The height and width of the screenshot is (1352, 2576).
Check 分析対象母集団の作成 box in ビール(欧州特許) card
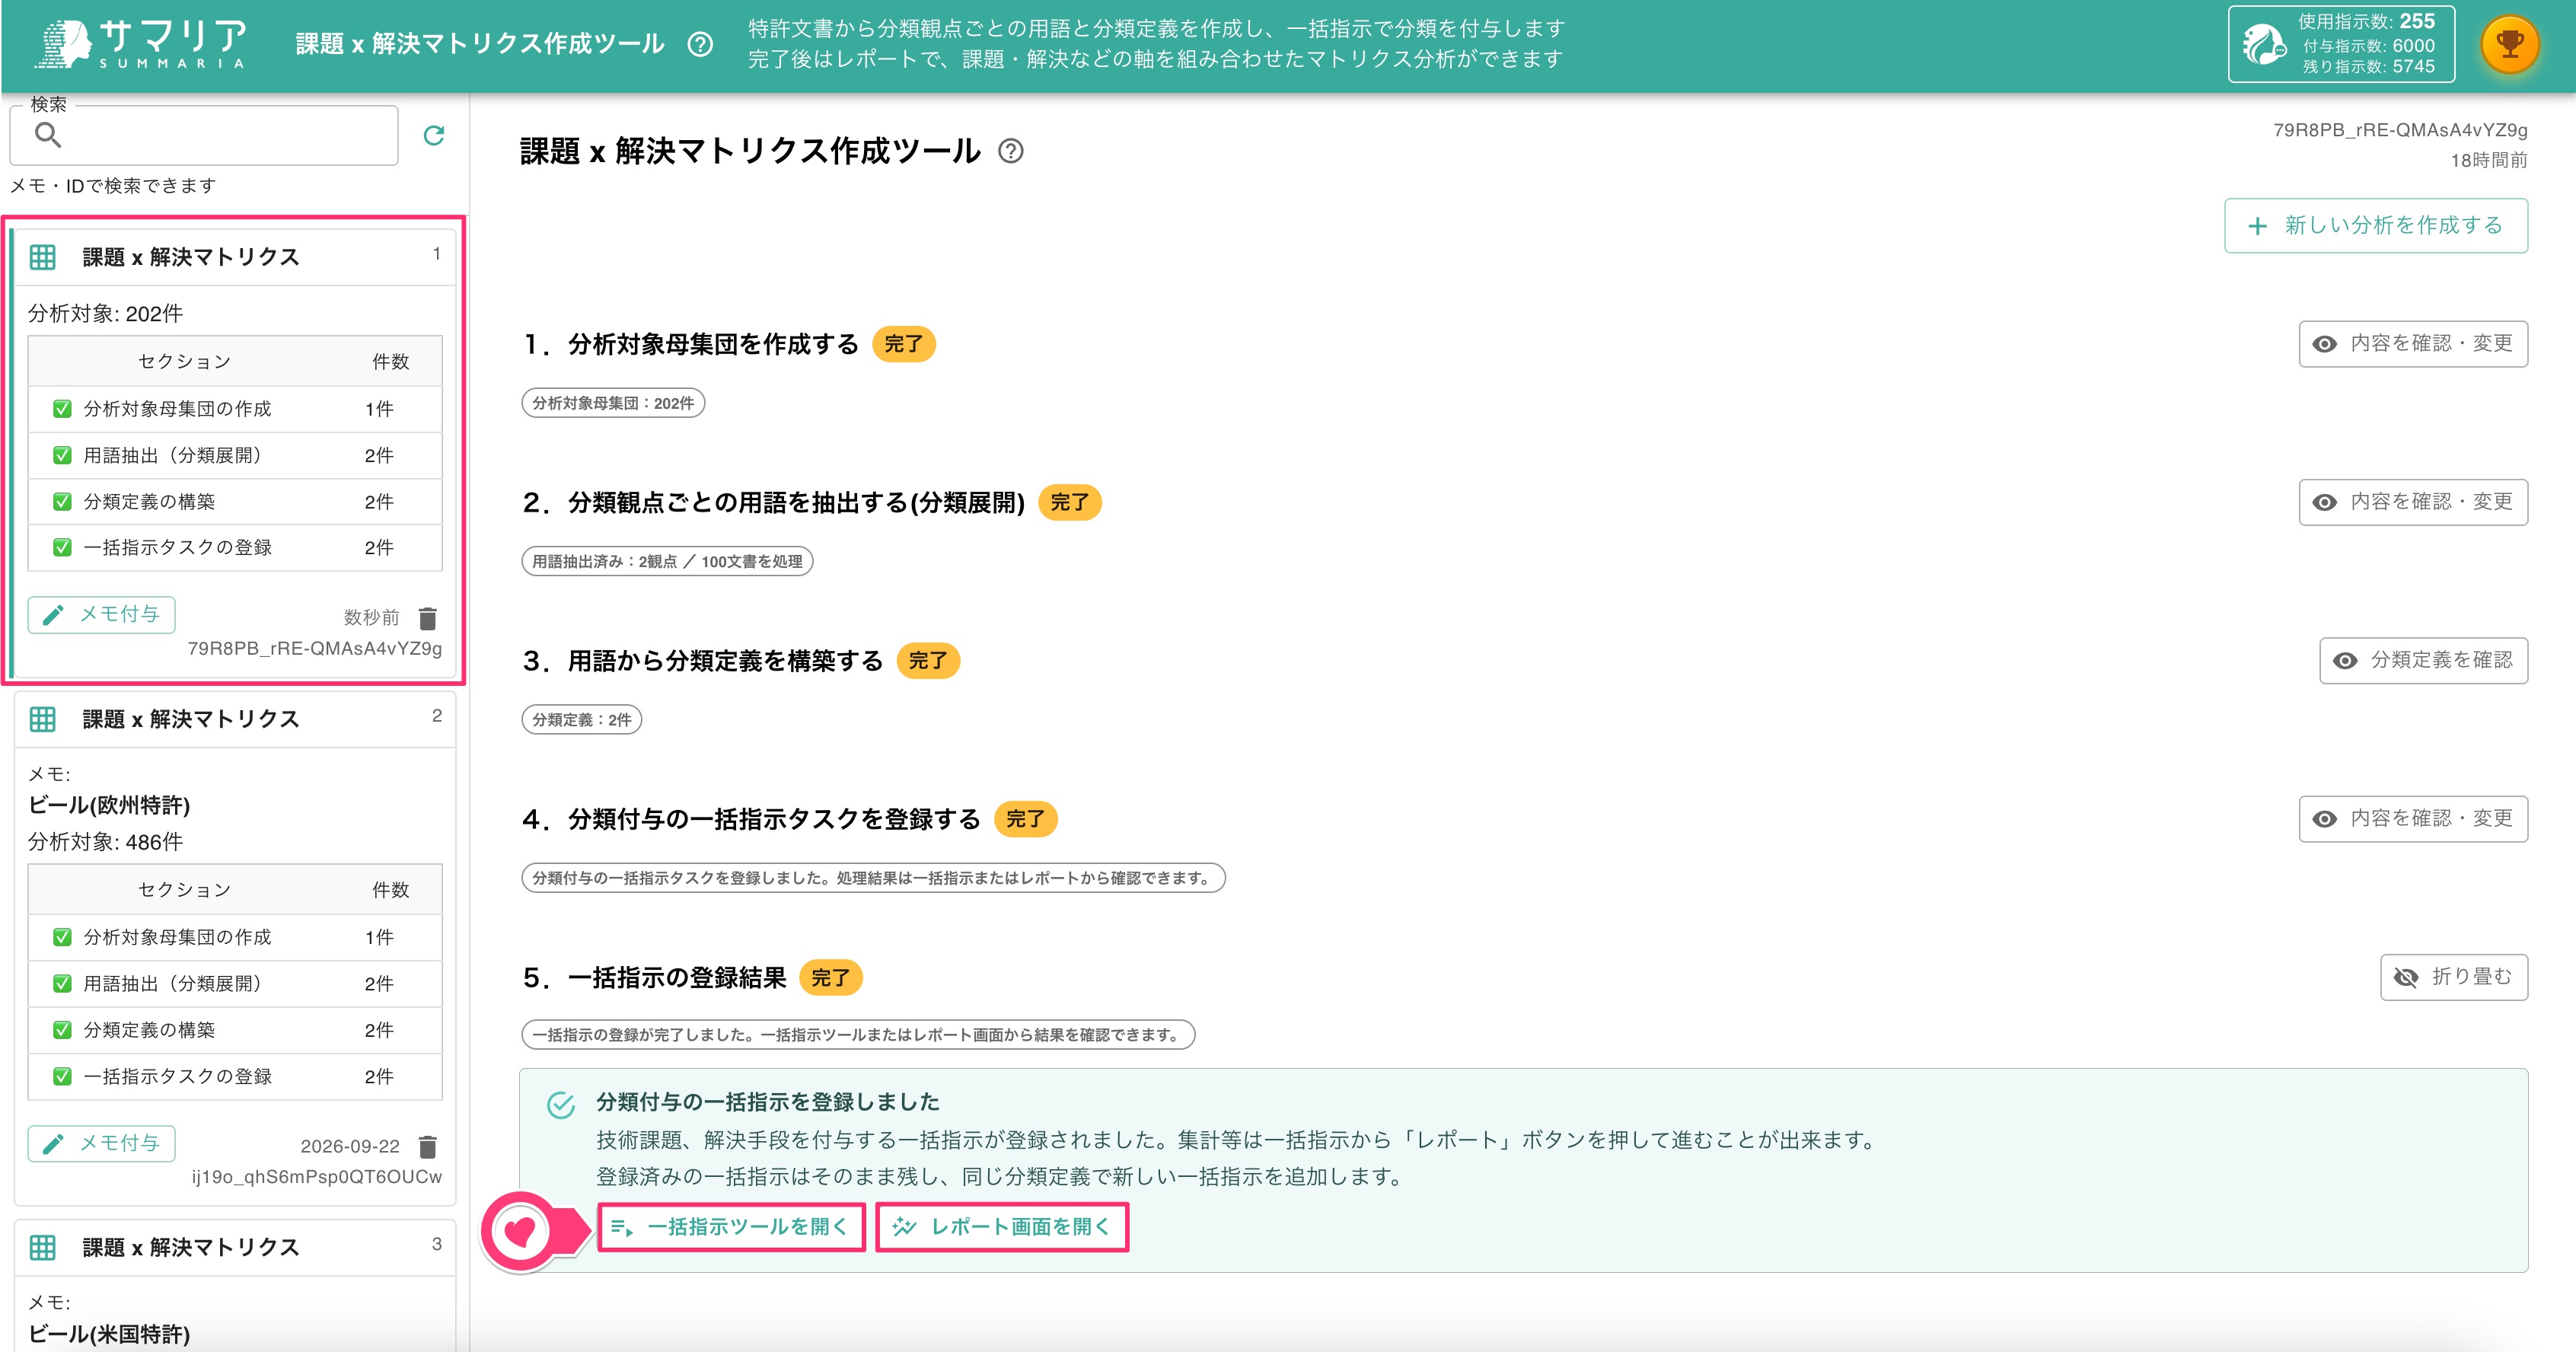pyautogui.click(x=62, y=937)
